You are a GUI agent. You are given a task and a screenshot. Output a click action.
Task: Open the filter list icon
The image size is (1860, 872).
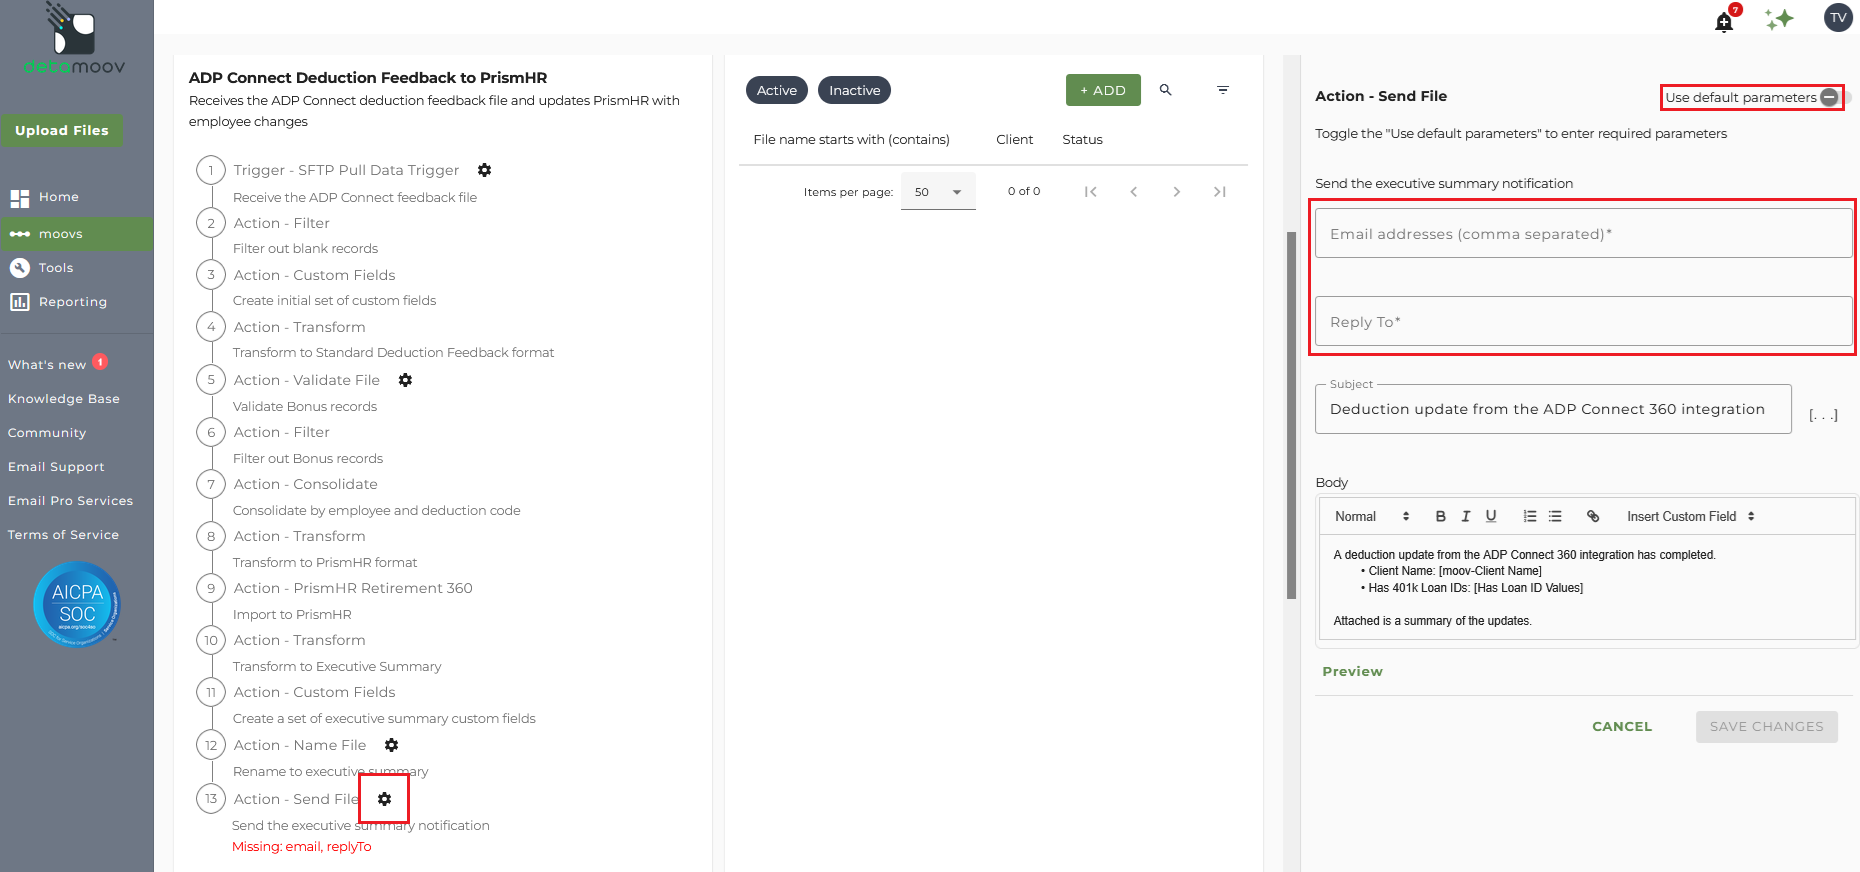tap(1222, 90)
